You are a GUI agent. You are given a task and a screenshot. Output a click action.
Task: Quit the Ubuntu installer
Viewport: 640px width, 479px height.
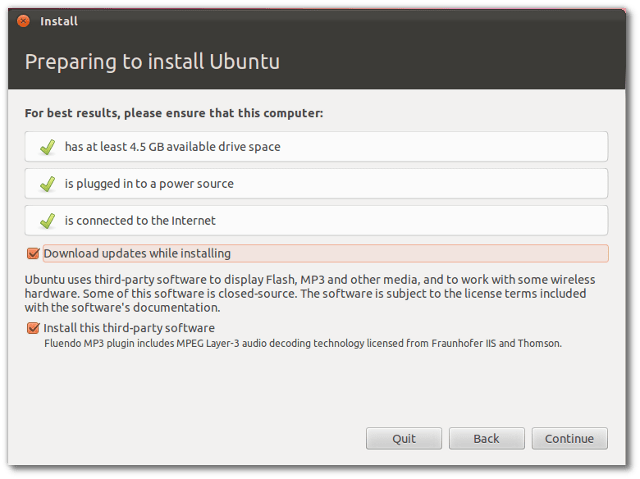[x=404, y=439]
